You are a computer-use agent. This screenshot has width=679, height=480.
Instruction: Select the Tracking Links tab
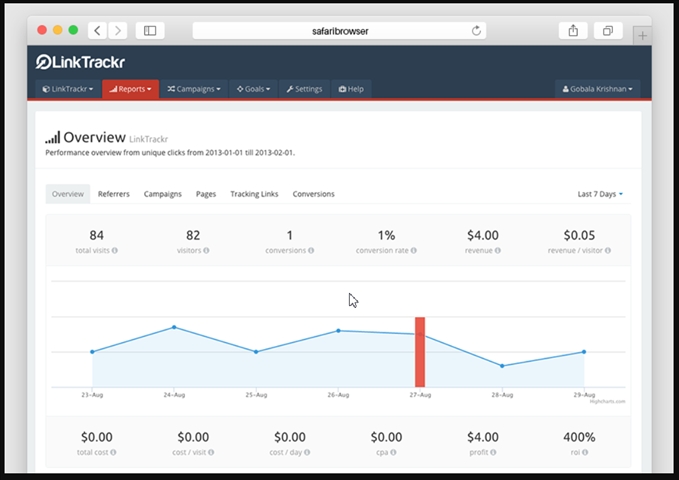[254, 194]
